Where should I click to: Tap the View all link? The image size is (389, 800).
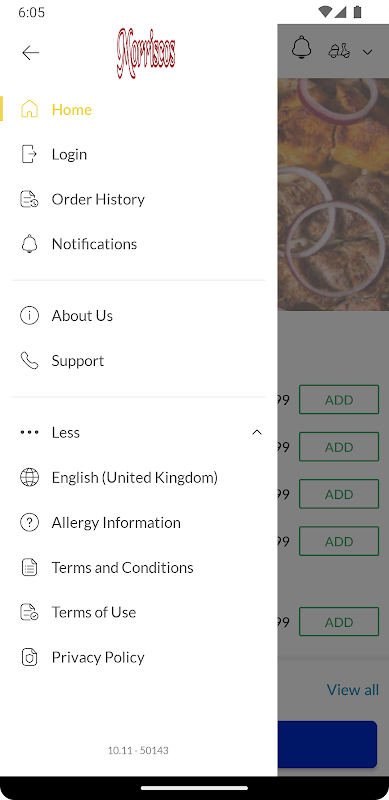353,690
